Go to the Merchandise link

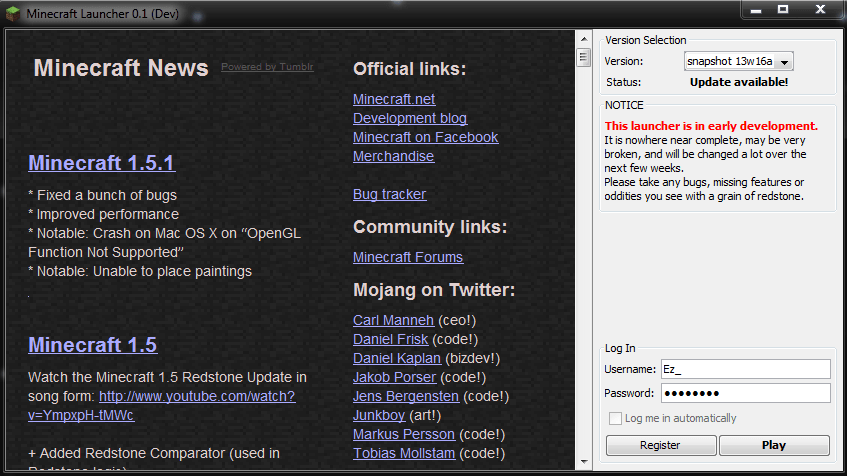pos(393,156)
